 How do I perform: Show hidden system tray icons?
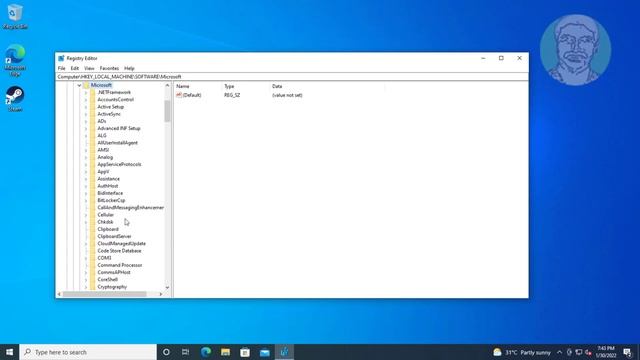coord(559,352)
